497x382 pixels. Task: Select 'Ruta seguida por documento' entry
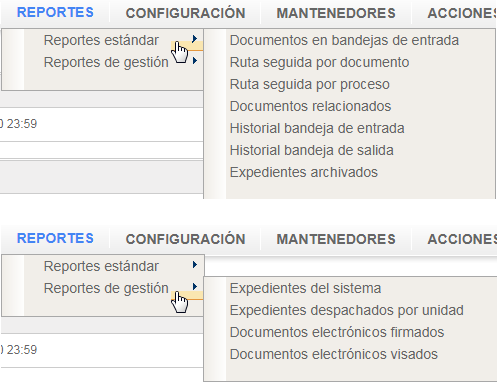[319, 62]
